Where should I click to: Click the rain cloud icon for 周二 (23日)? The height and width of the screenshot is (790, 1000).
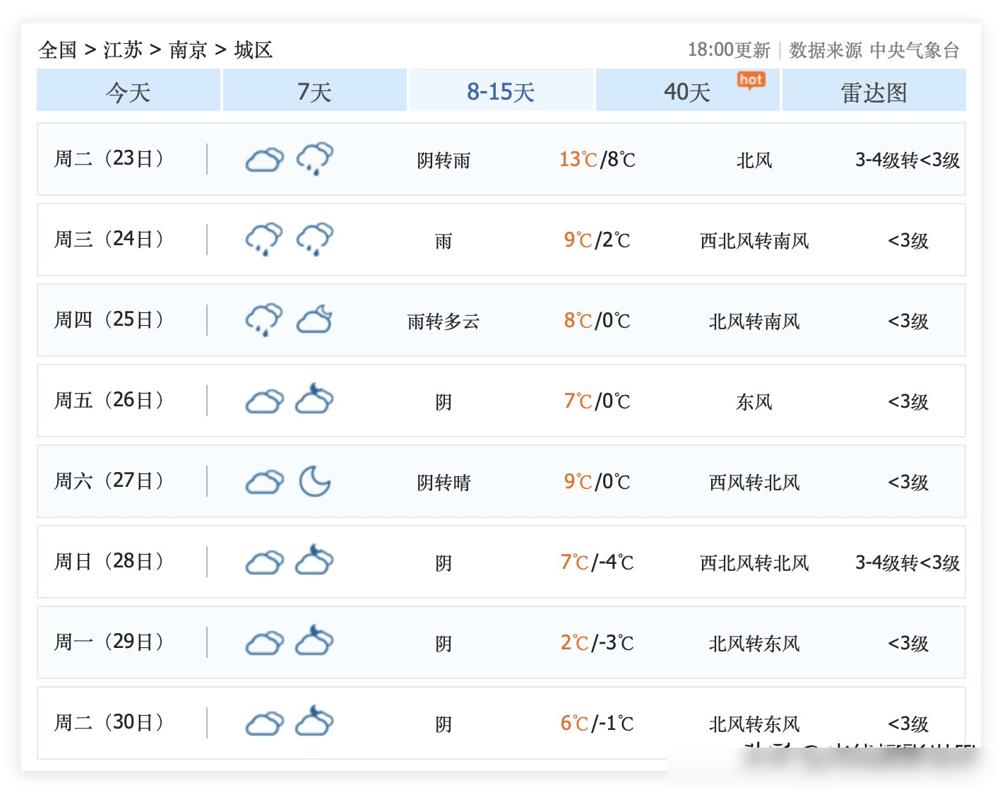[x=314, y=158]
